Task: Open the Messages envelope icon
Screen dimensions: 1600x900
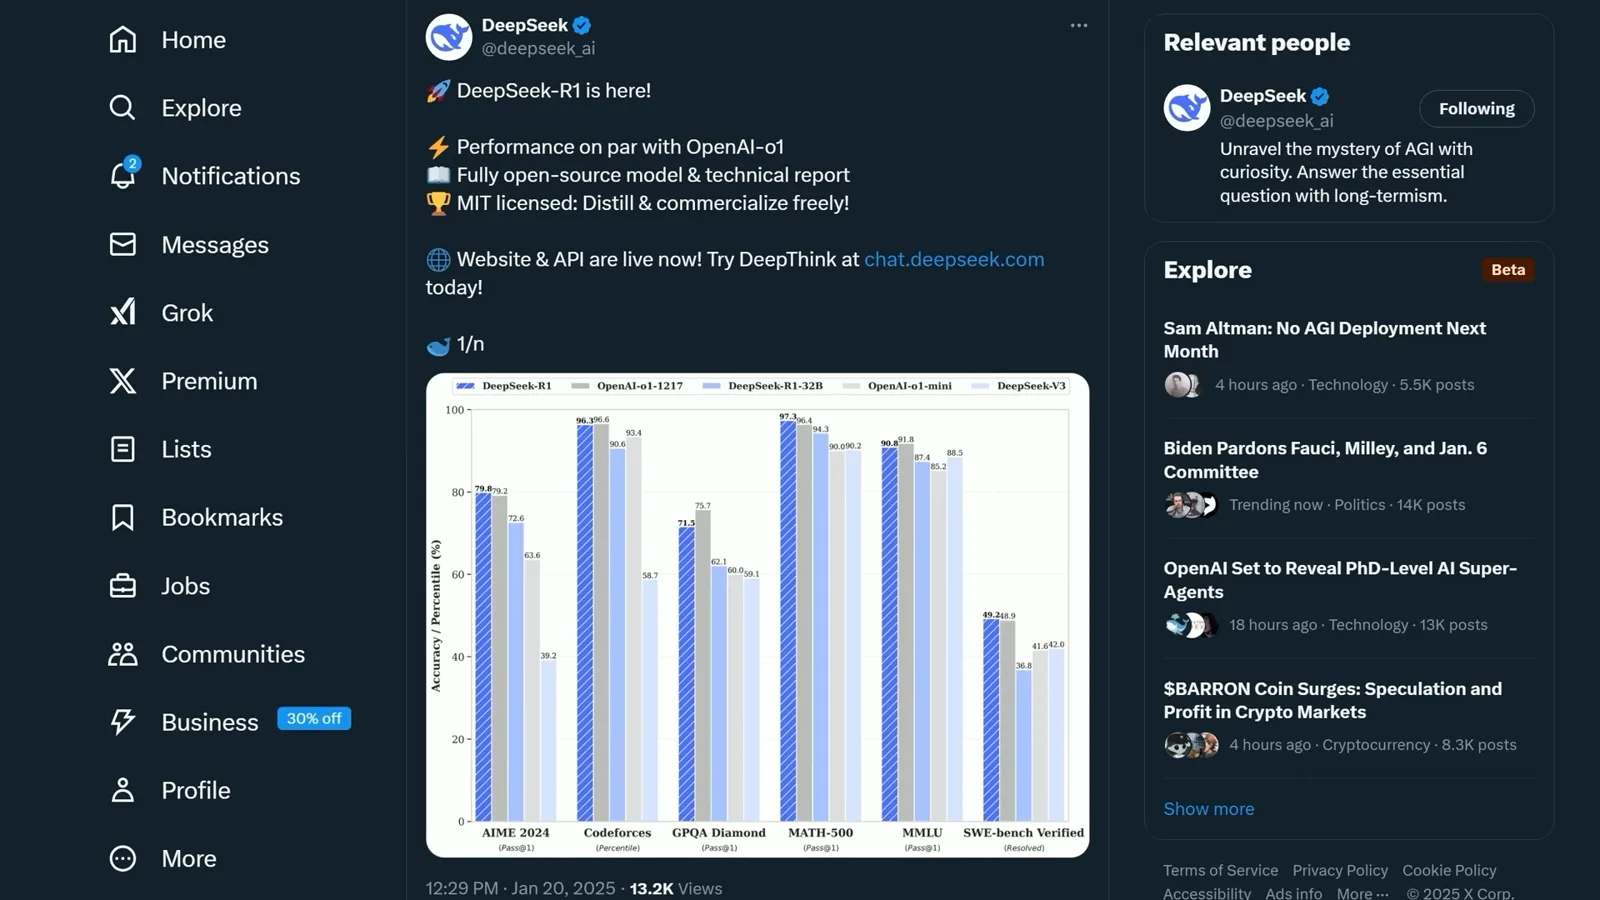Action: pos(122,245)
